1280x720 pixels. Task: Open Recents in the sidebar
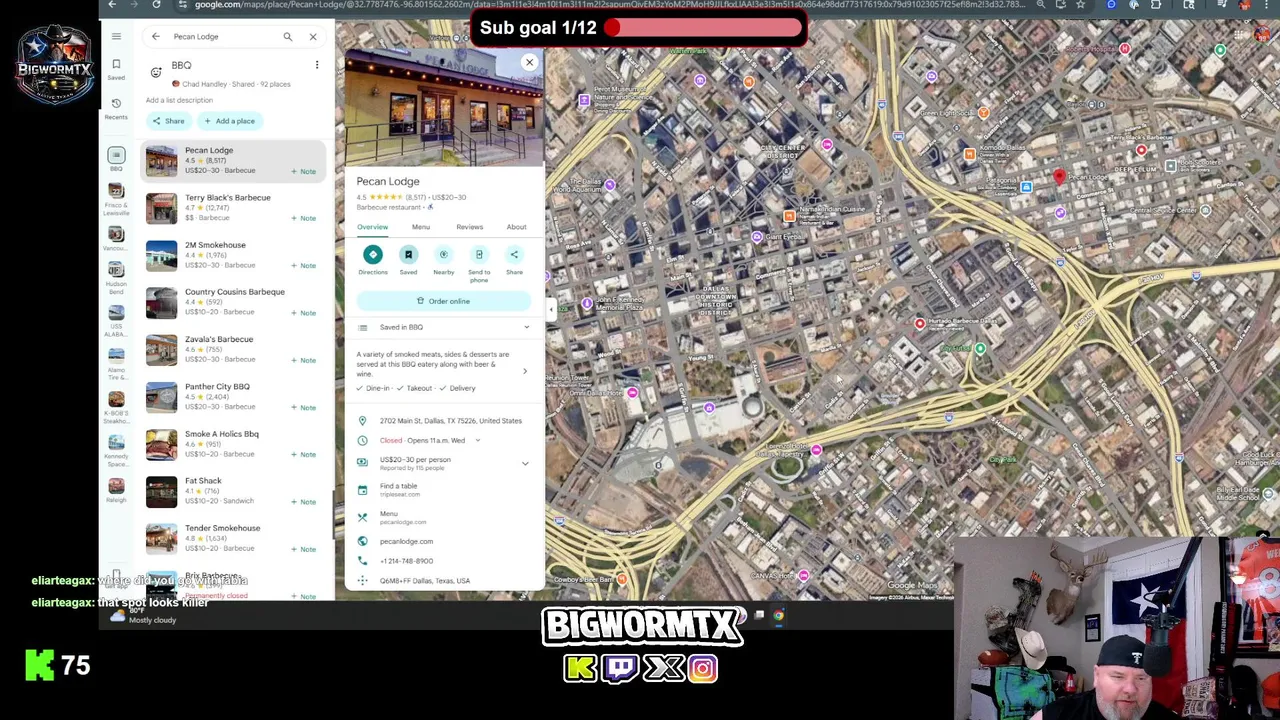[116, 108]
